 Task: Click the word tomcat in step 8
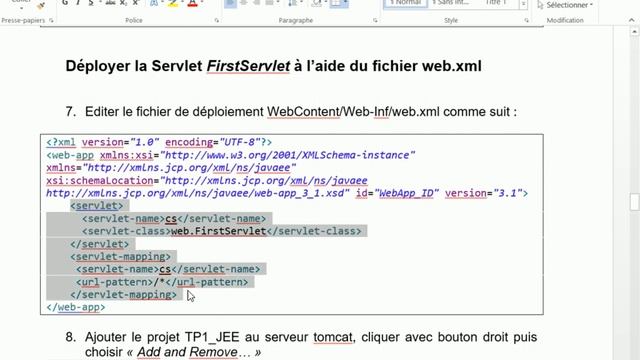333,337
